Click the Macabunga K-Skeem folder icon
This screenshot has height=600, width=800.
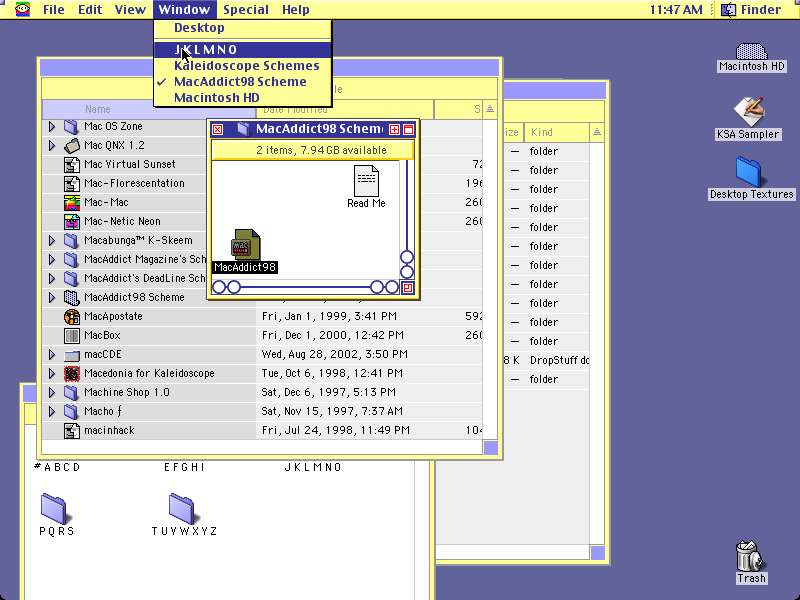(72, 240)
